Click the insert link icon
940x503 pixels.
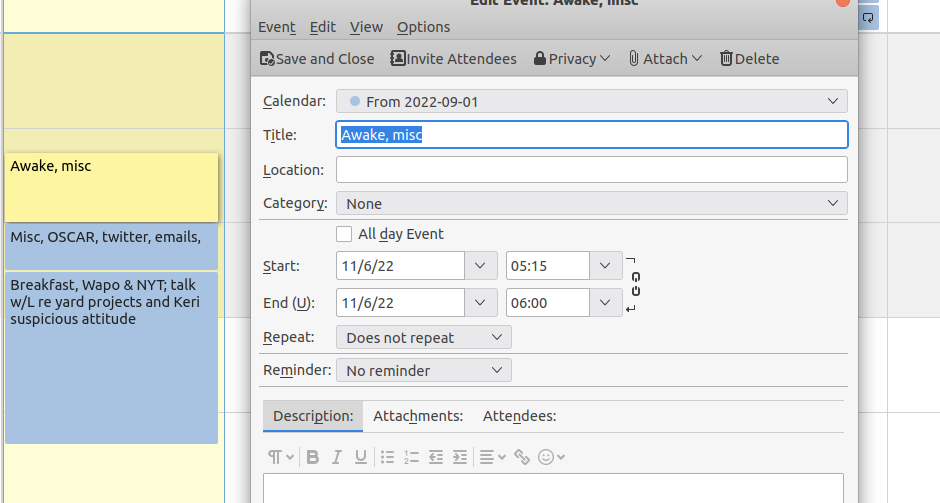pos(521,457)
